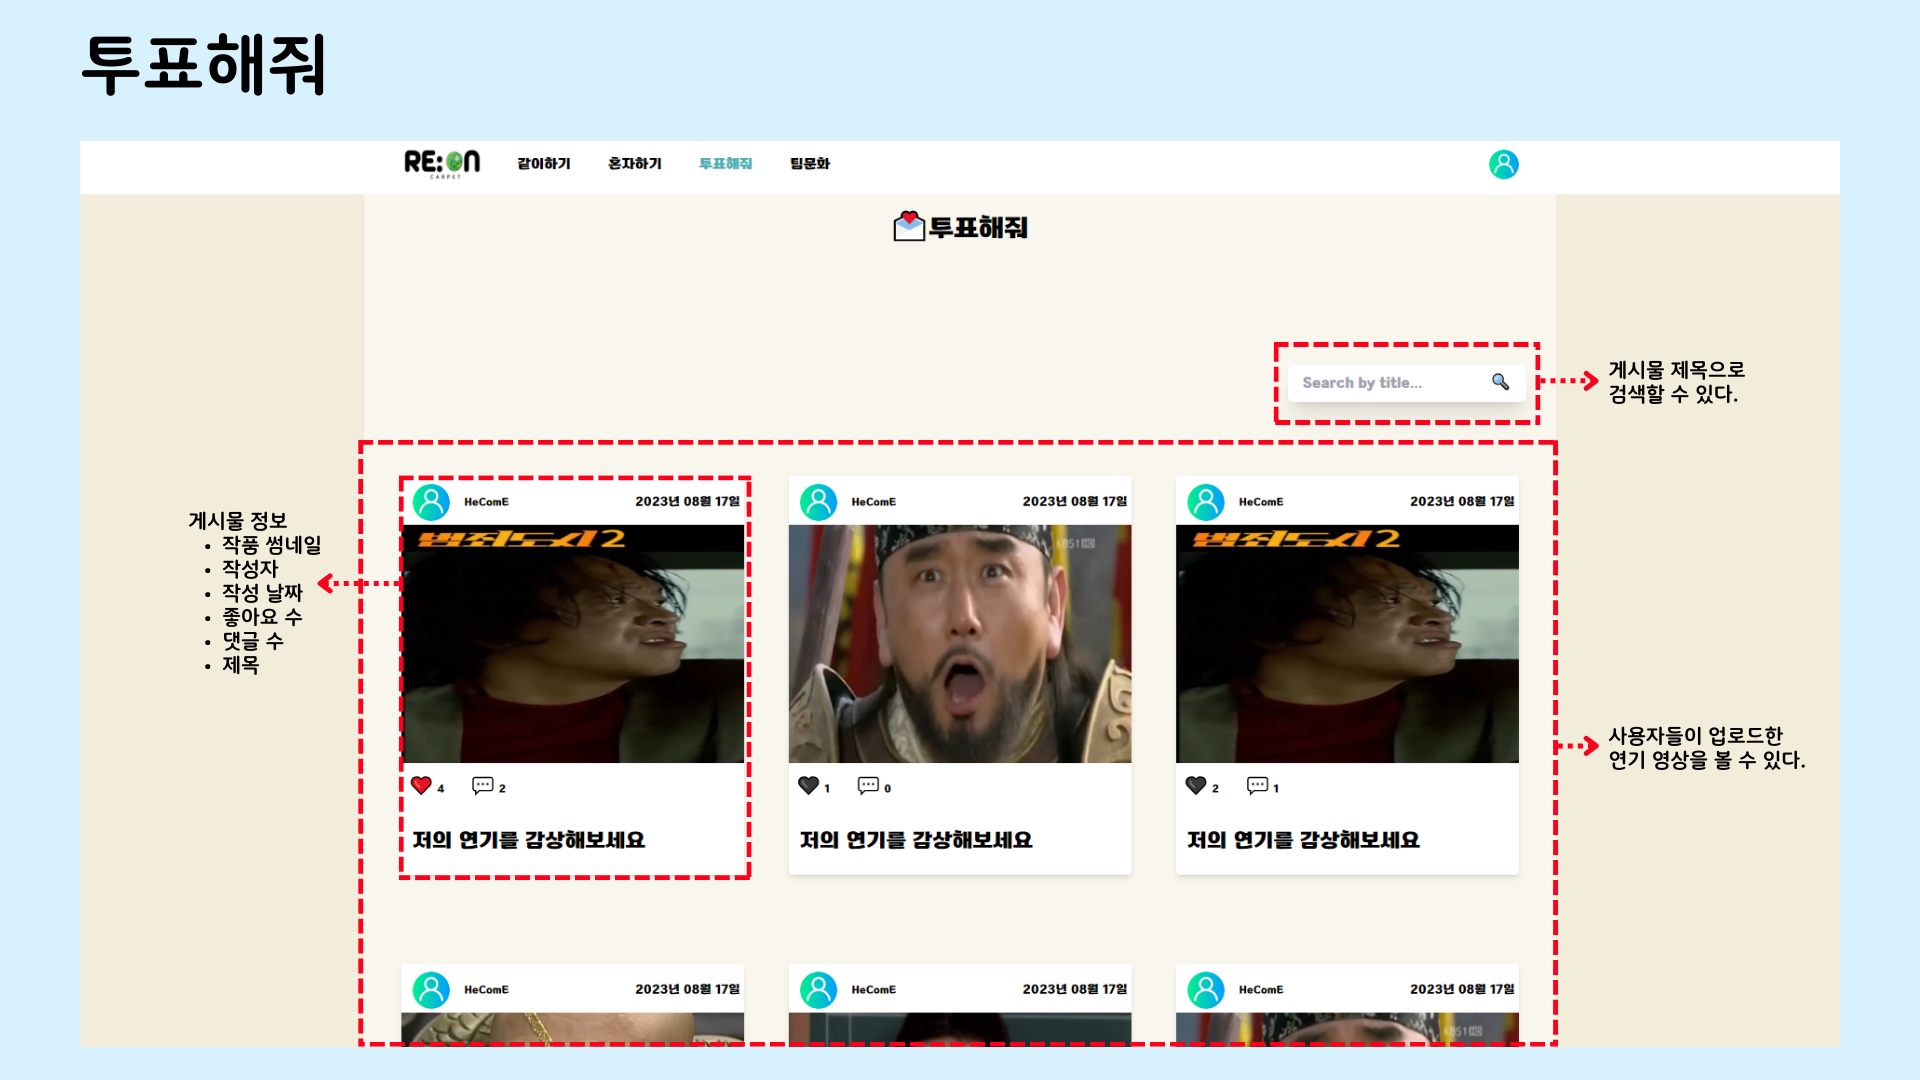
Task: Open second post's screaming man thumbnail
Action: point(960,644)
